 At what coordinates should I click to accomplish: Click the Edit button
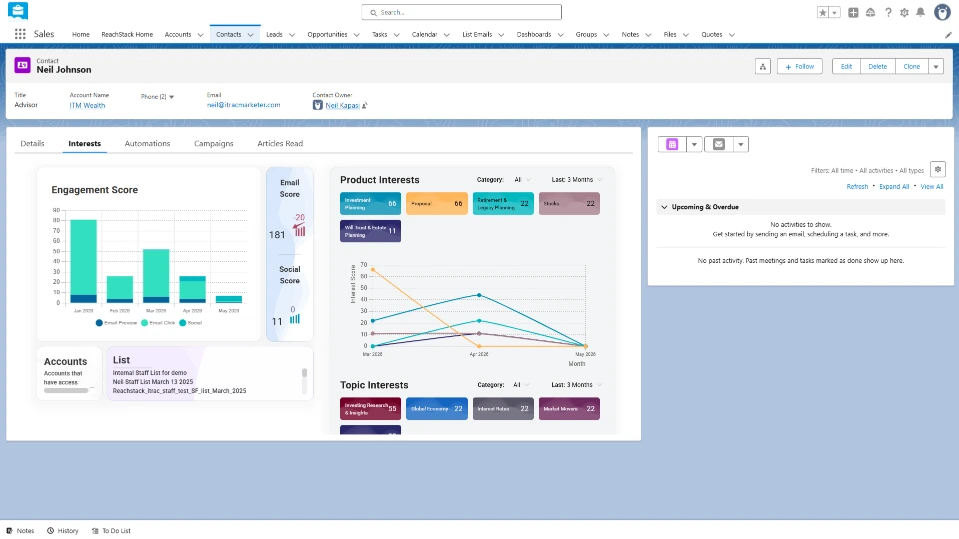846,67
